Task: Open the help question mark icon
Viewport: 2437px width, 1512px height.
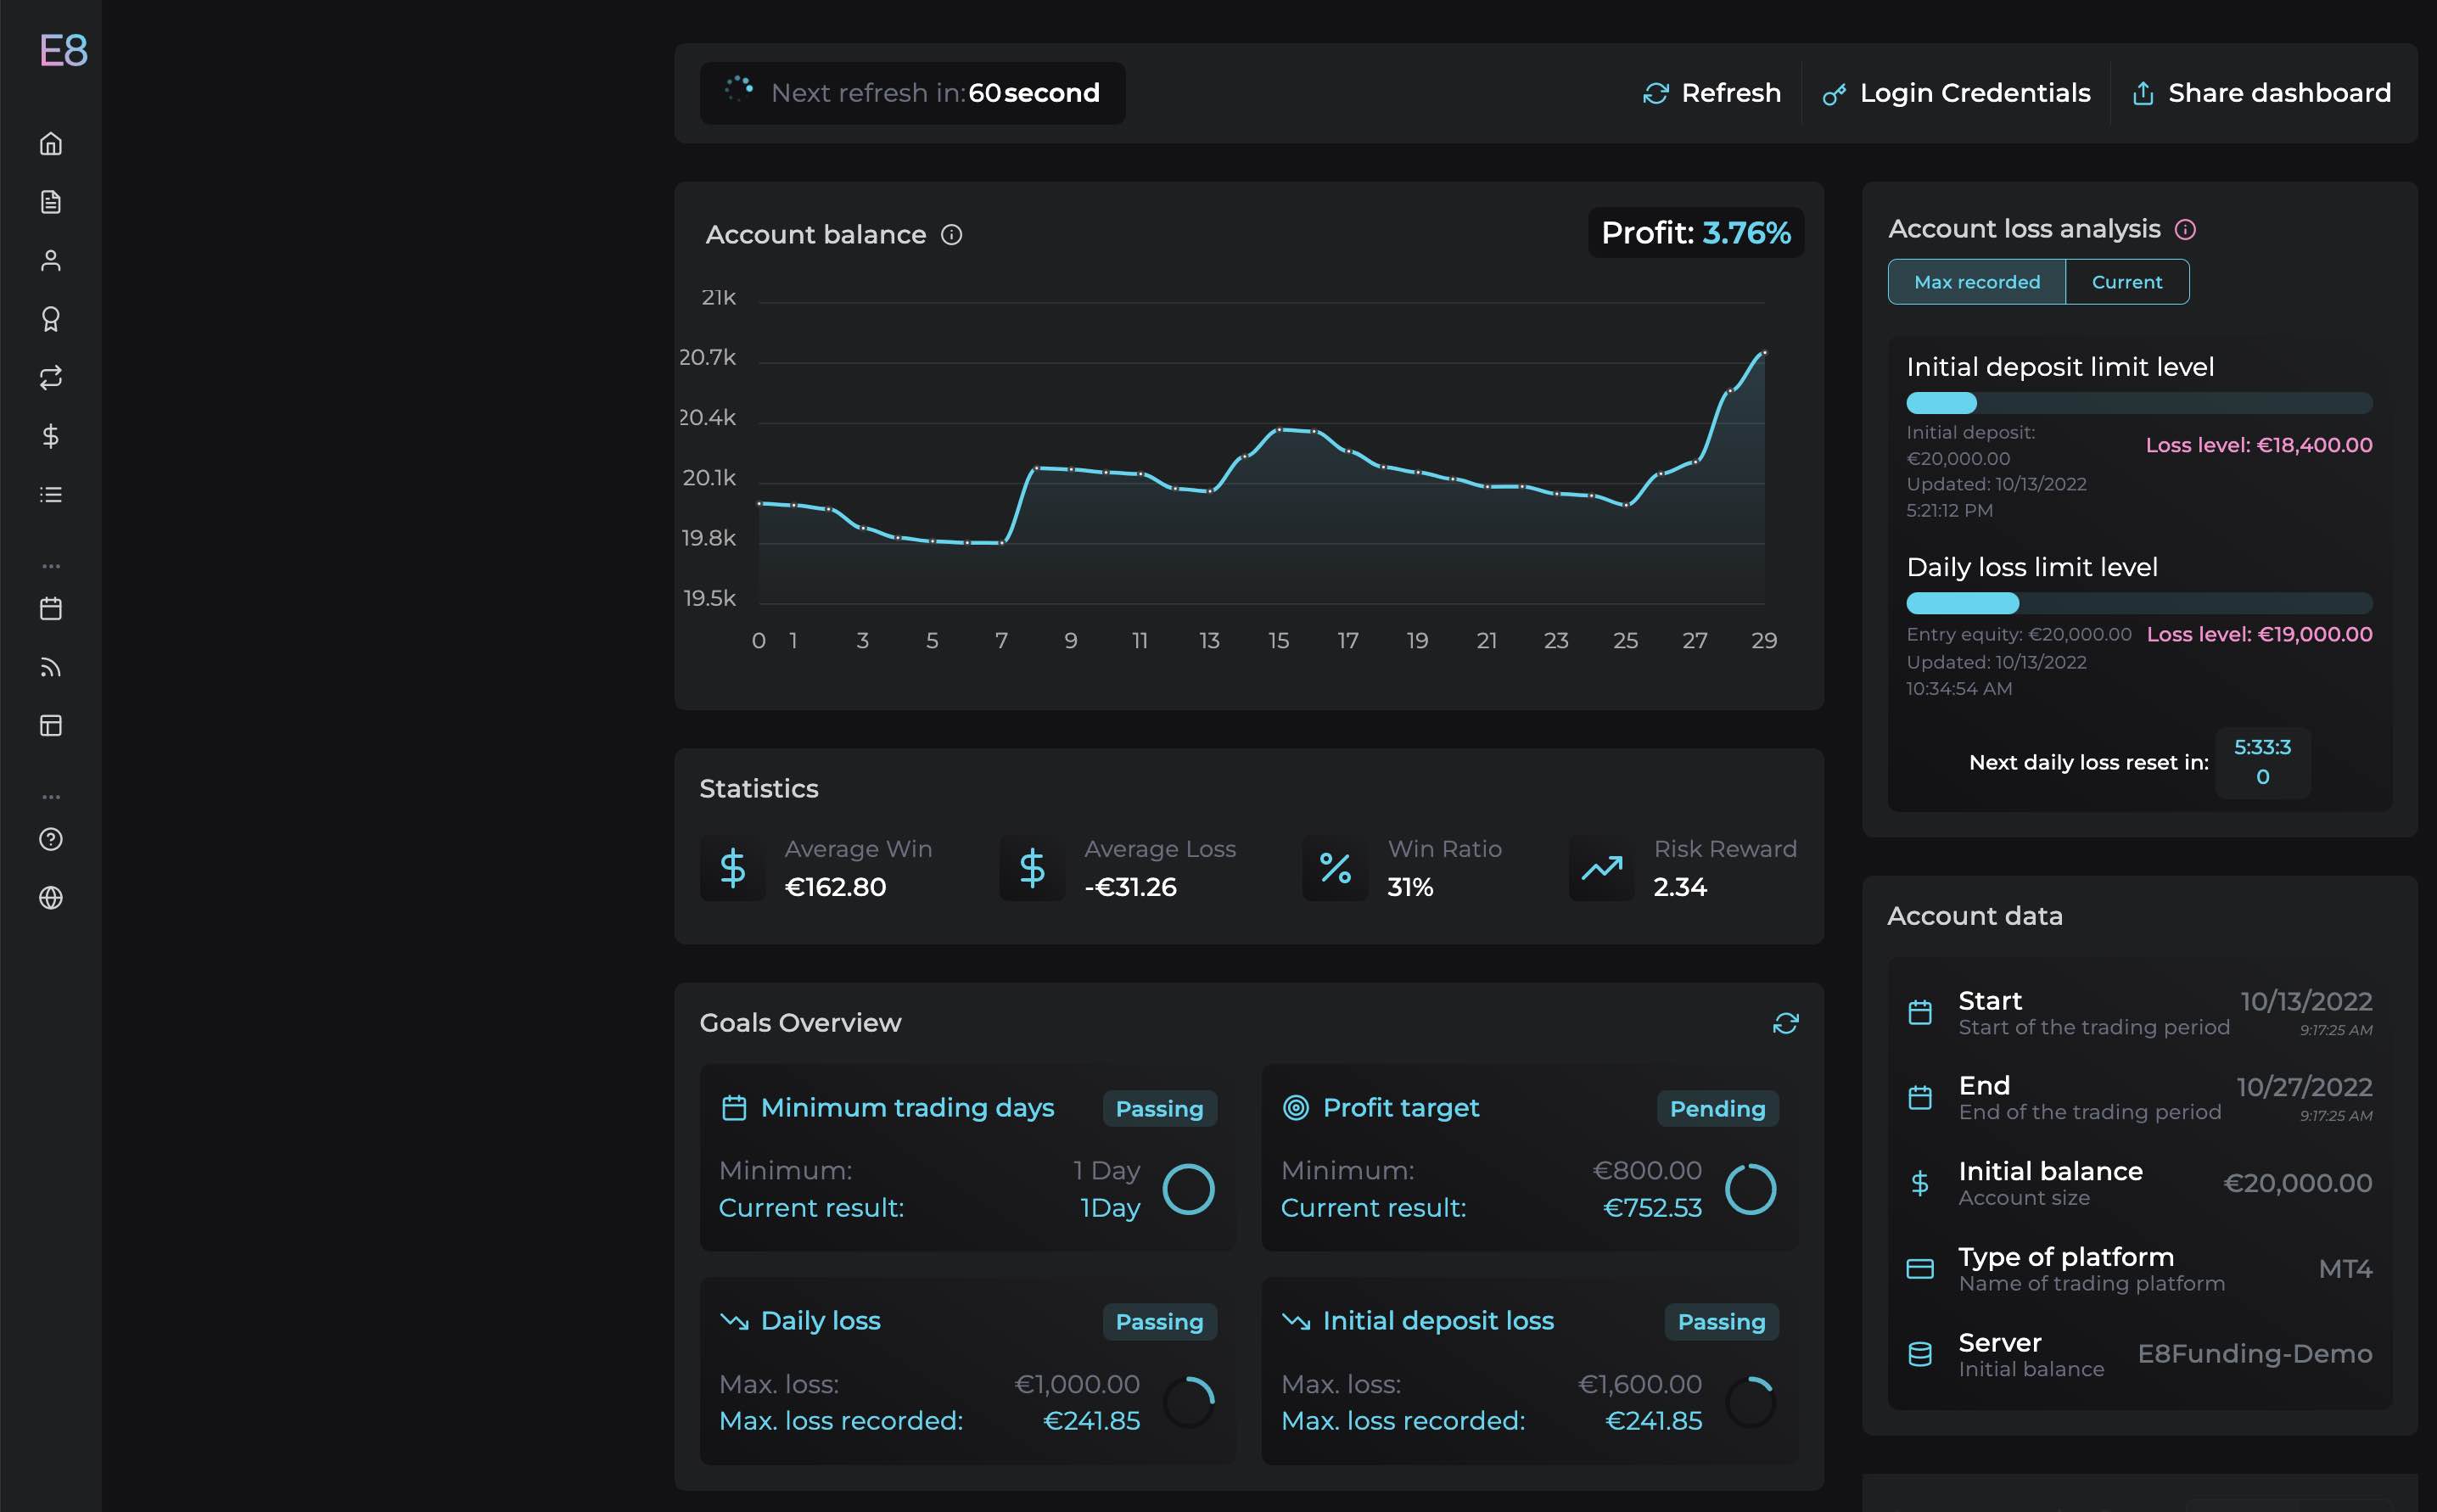Action: pyautogui.click(x=51, y=839)
